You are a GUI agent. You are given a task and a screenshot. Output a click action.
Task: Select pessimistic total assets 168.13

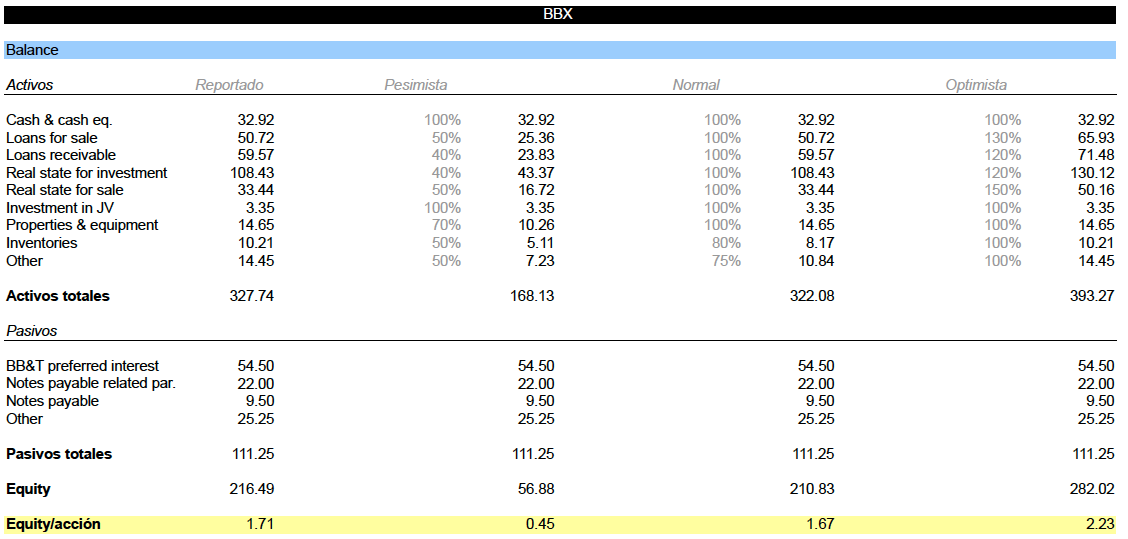[x=532, y=296]
